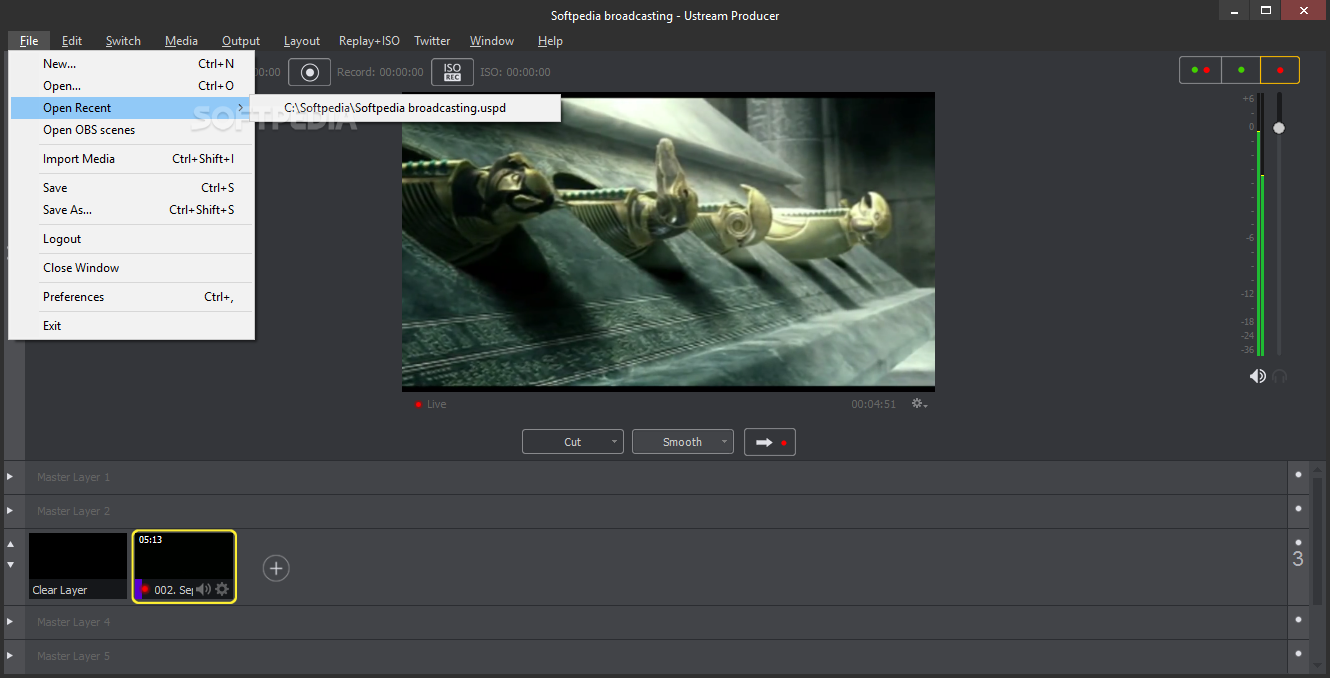Open the Switch menu
This screenshot has width=1330, height=678.
pyautogui.click(x=123, y=41)
